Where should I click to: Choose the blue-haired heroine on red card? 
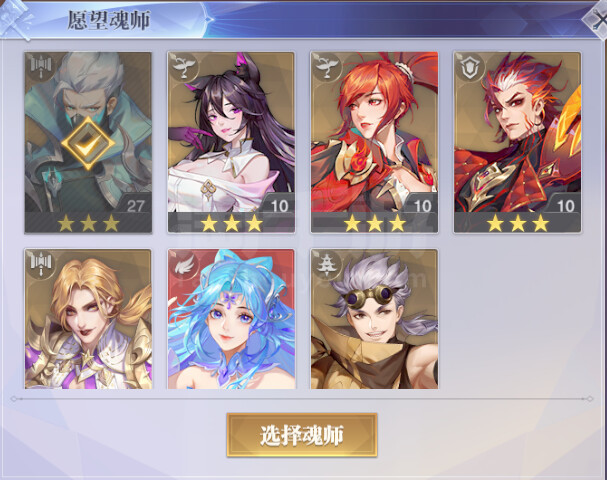pos(231,319)
